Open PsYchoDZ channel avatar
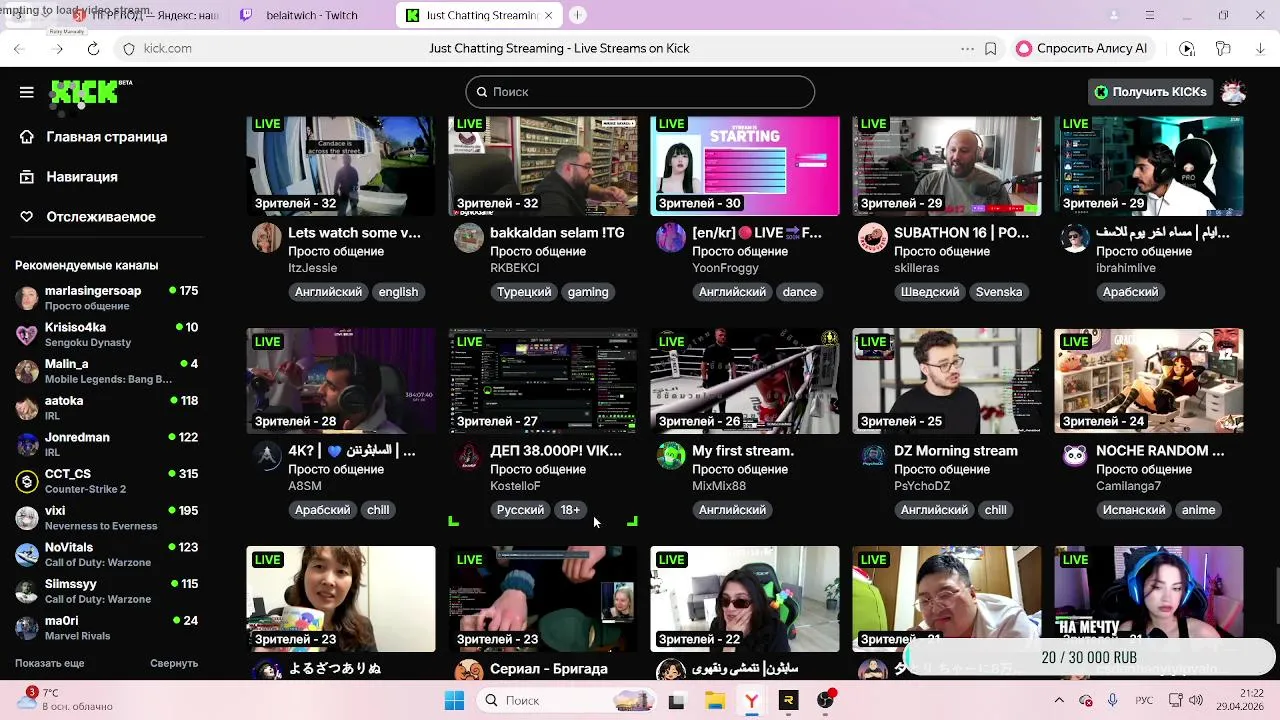The width and height of the screenshot is (1280, 720). click(873, 456)
